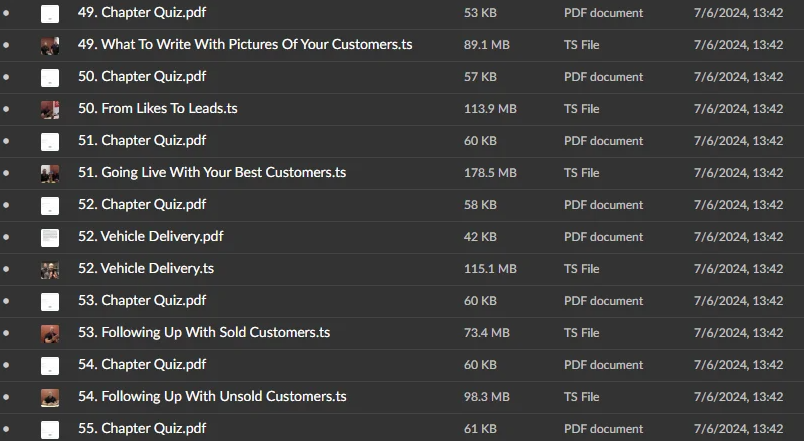Select bullet marker beside 50. Chapter Quiz.pdf
The image size is (804, 441).
point(7,77)
